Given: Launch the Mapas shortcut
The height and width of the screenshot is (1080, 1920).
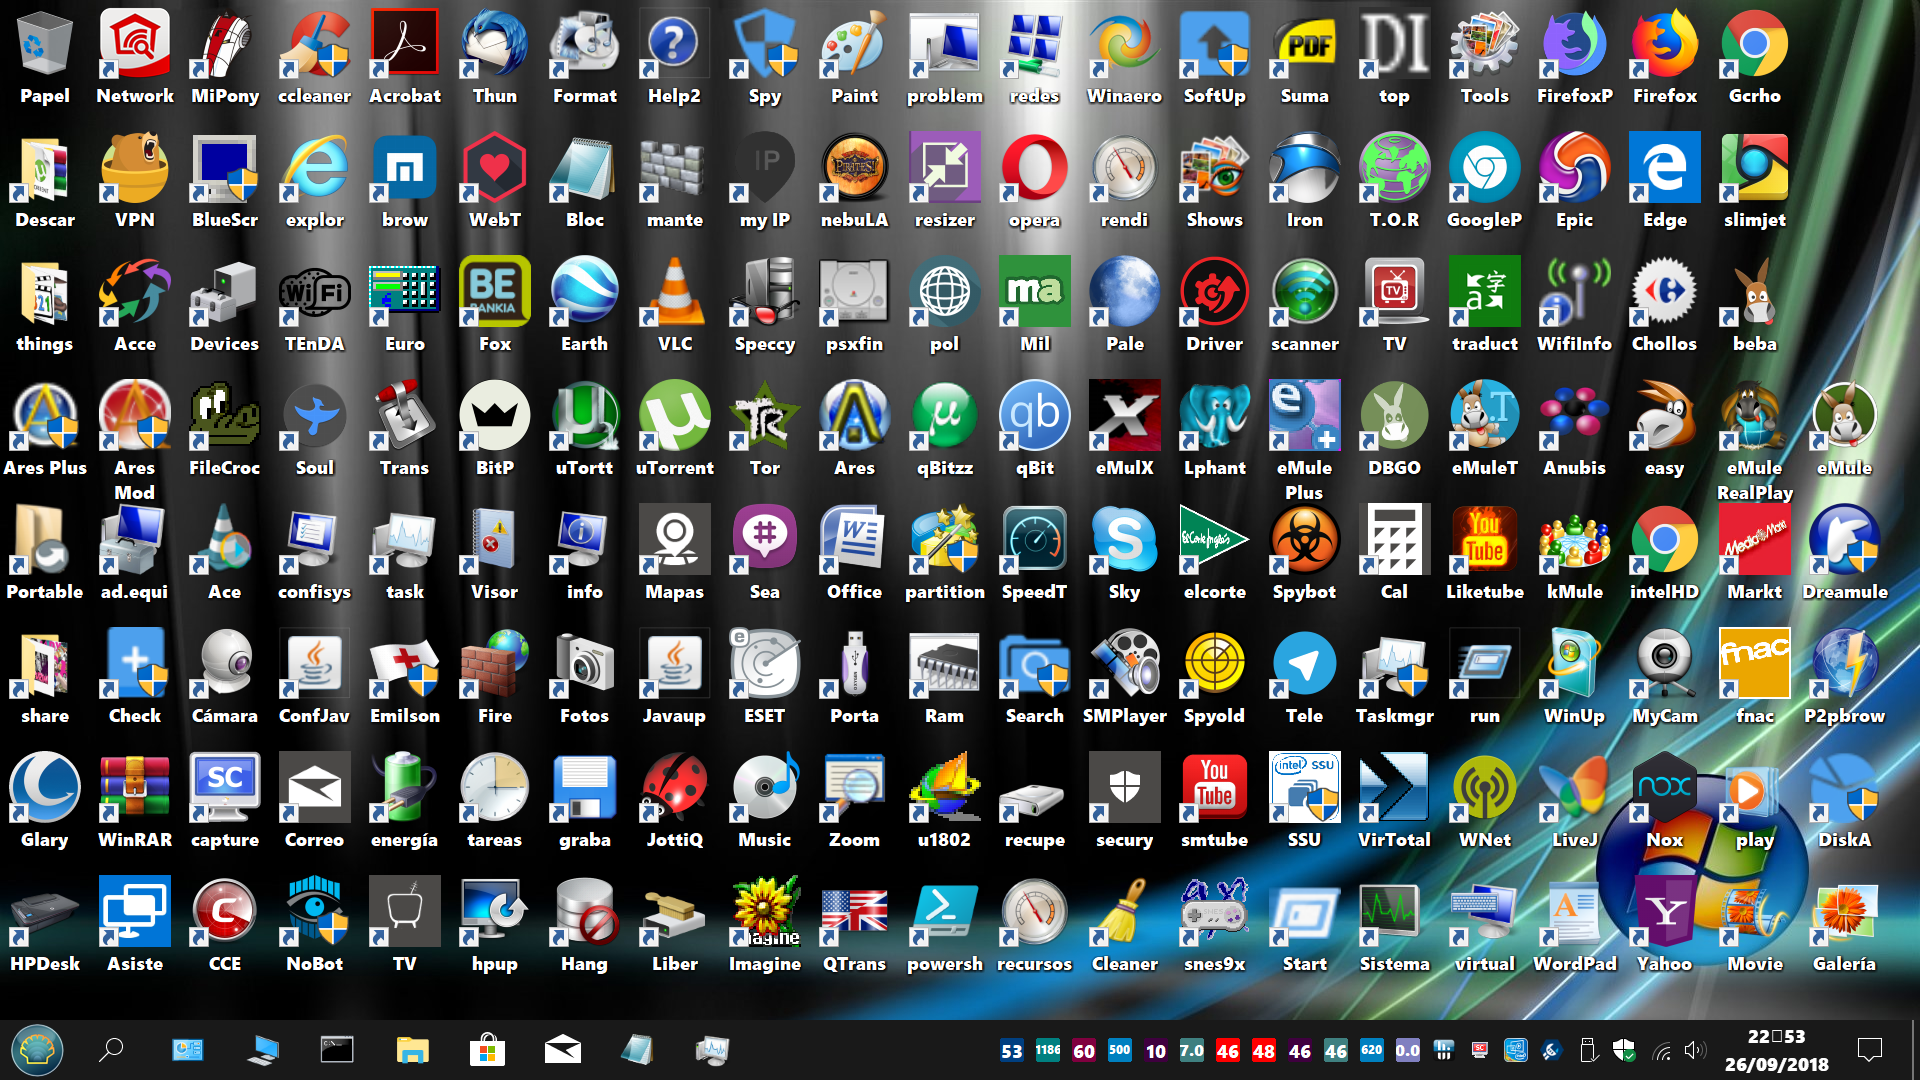Looking at the screenshot, I should pos(675,553).
